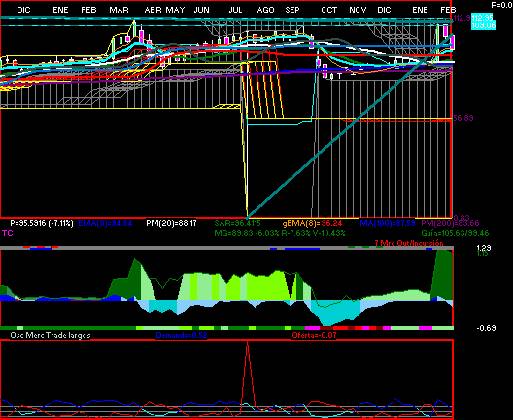This screenshot has width=513, height=420.
Task: Click the P=95.5916 (-7.11%) price readout
Action: click(x=42, y=223)
